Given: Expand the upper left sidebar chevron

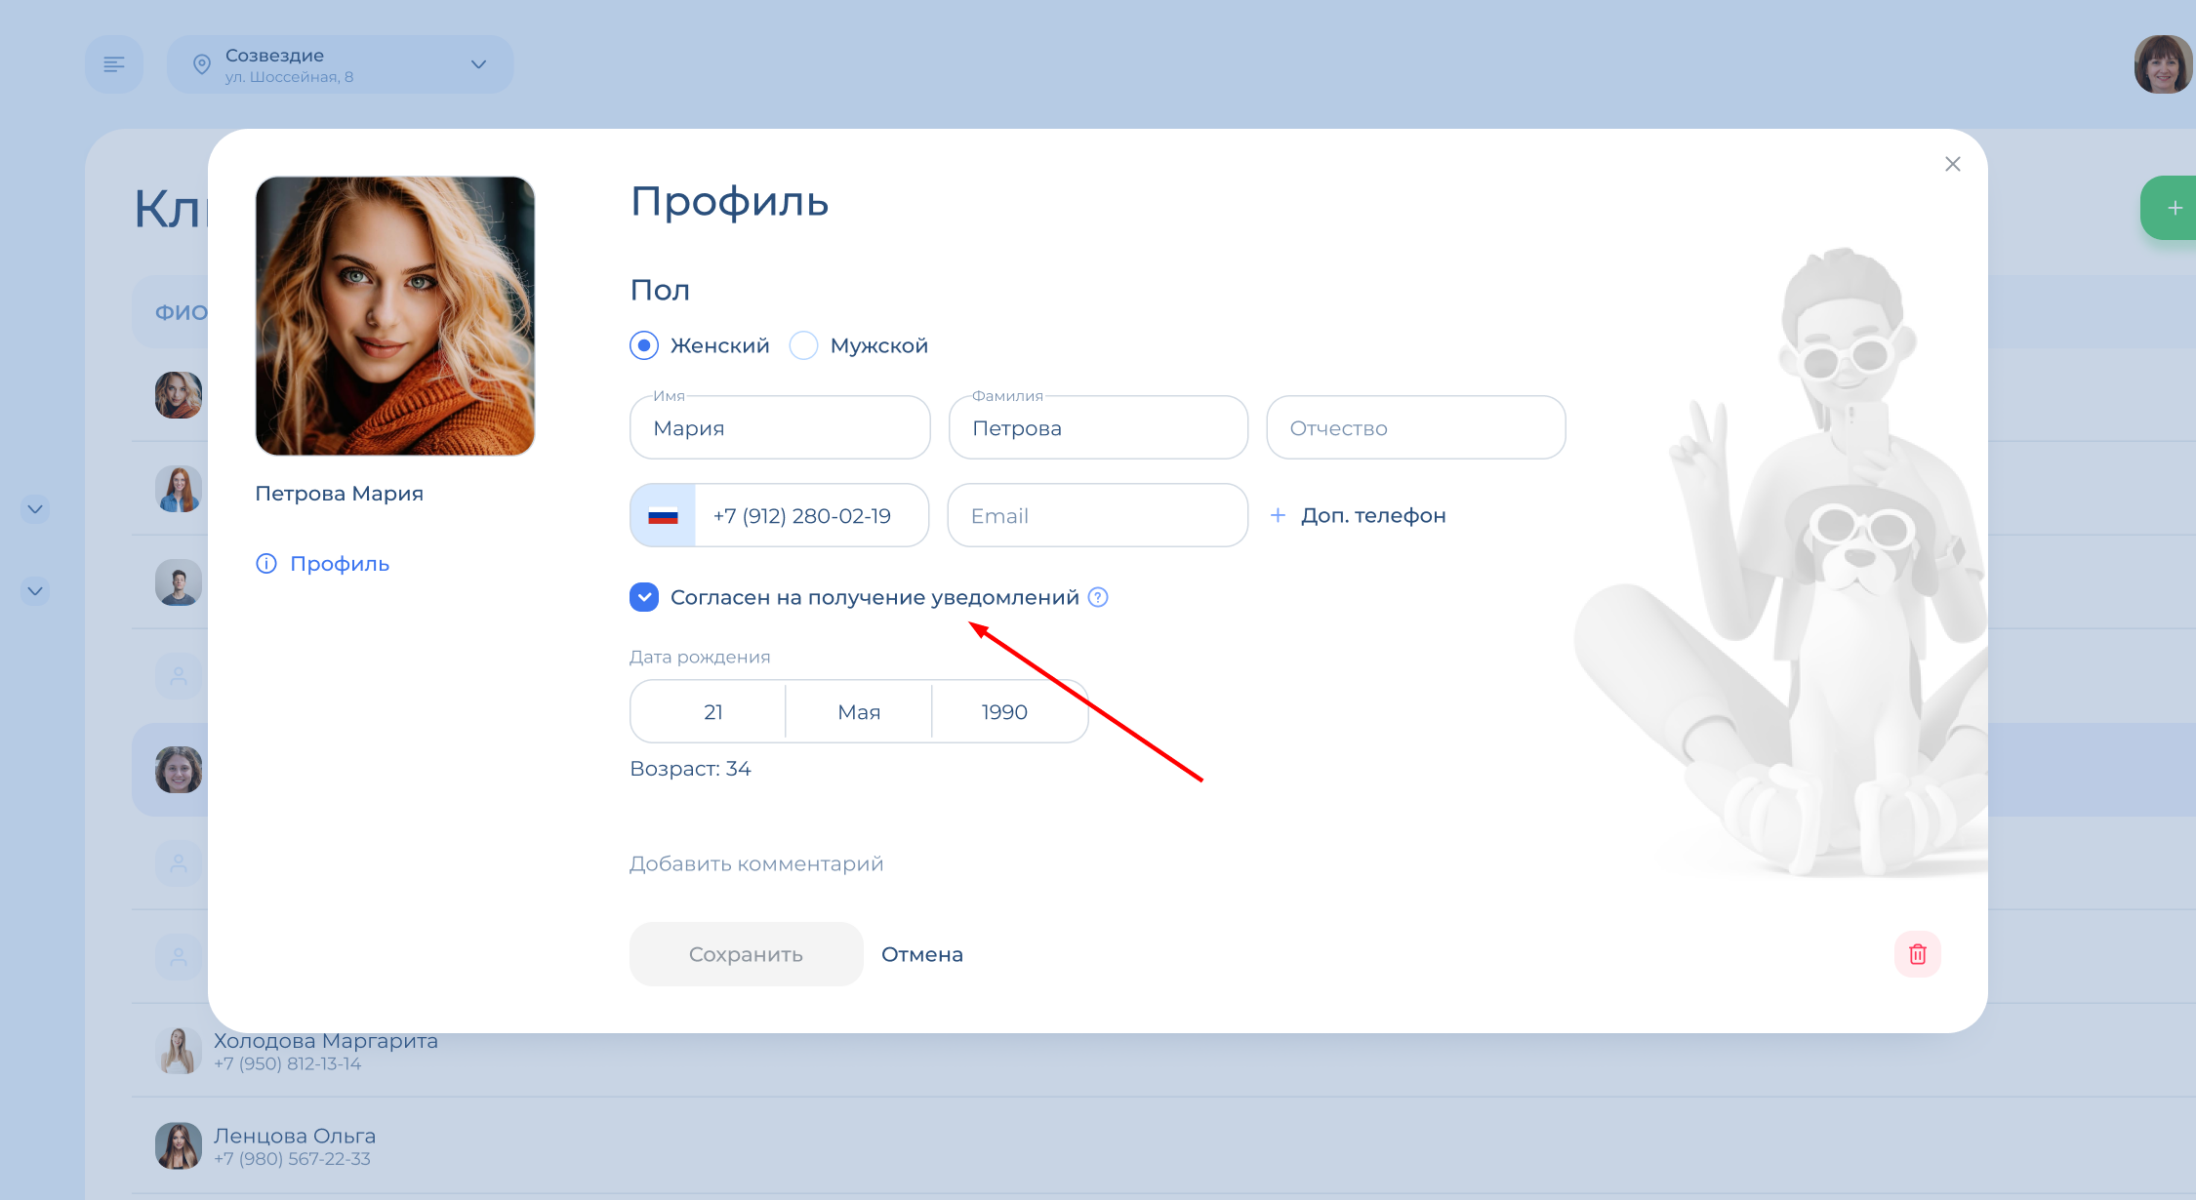Looking at the screenshot, I should (x=35, y=509).
